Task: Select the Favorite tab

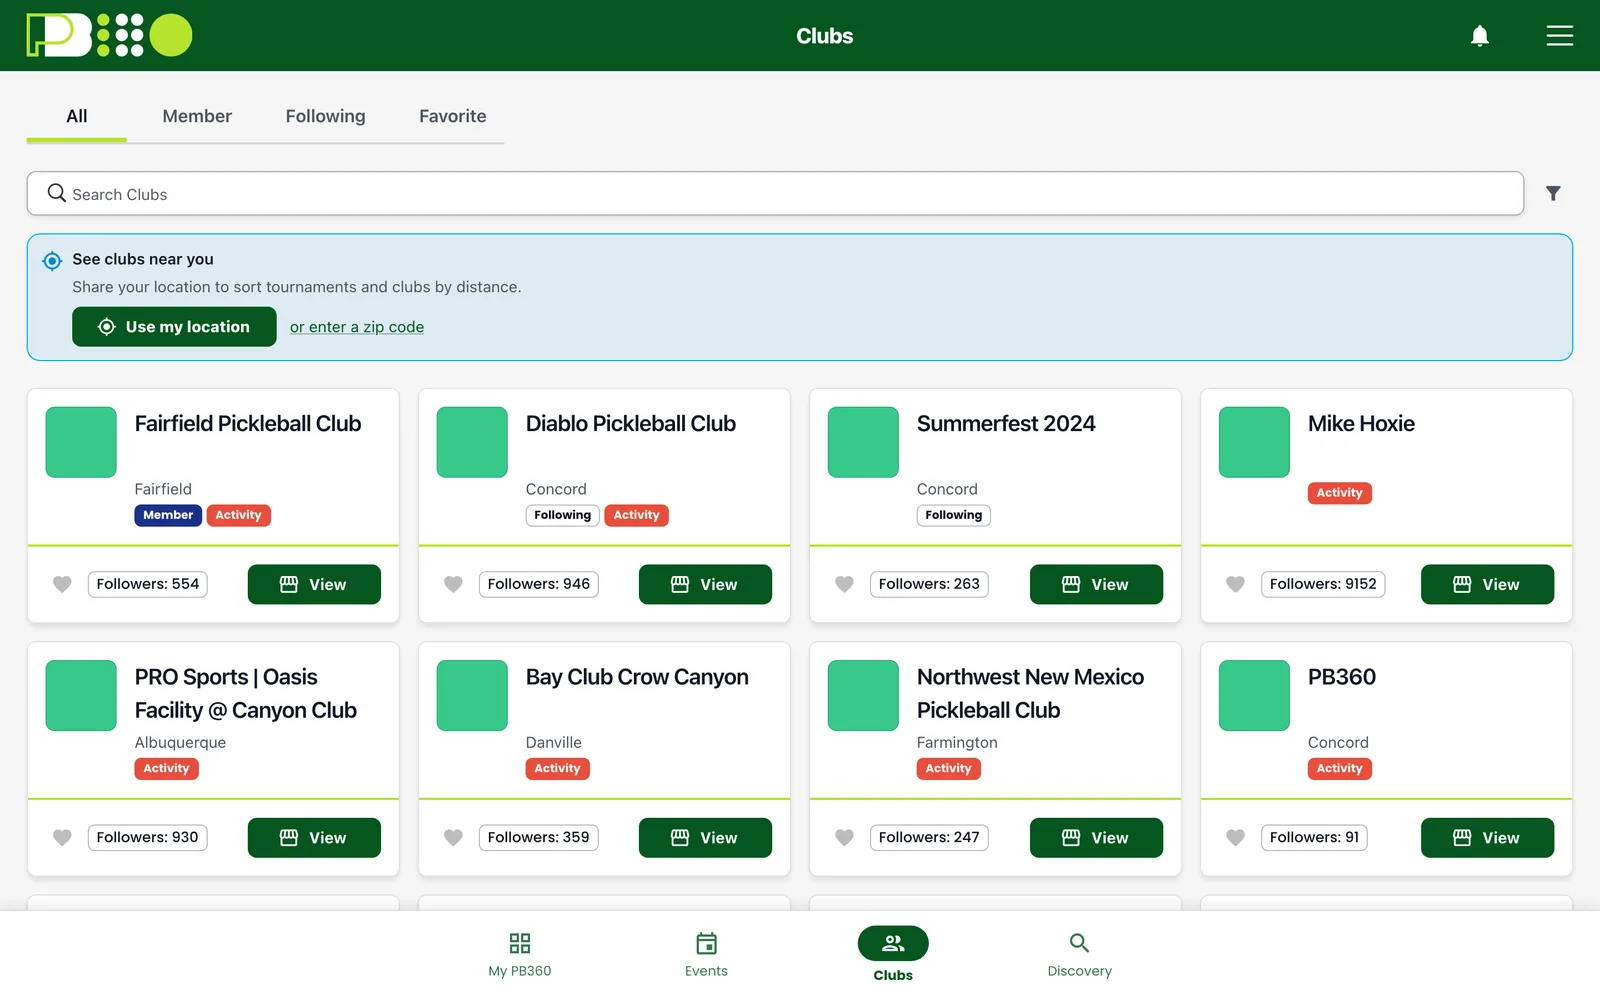Action: [452, 116]
